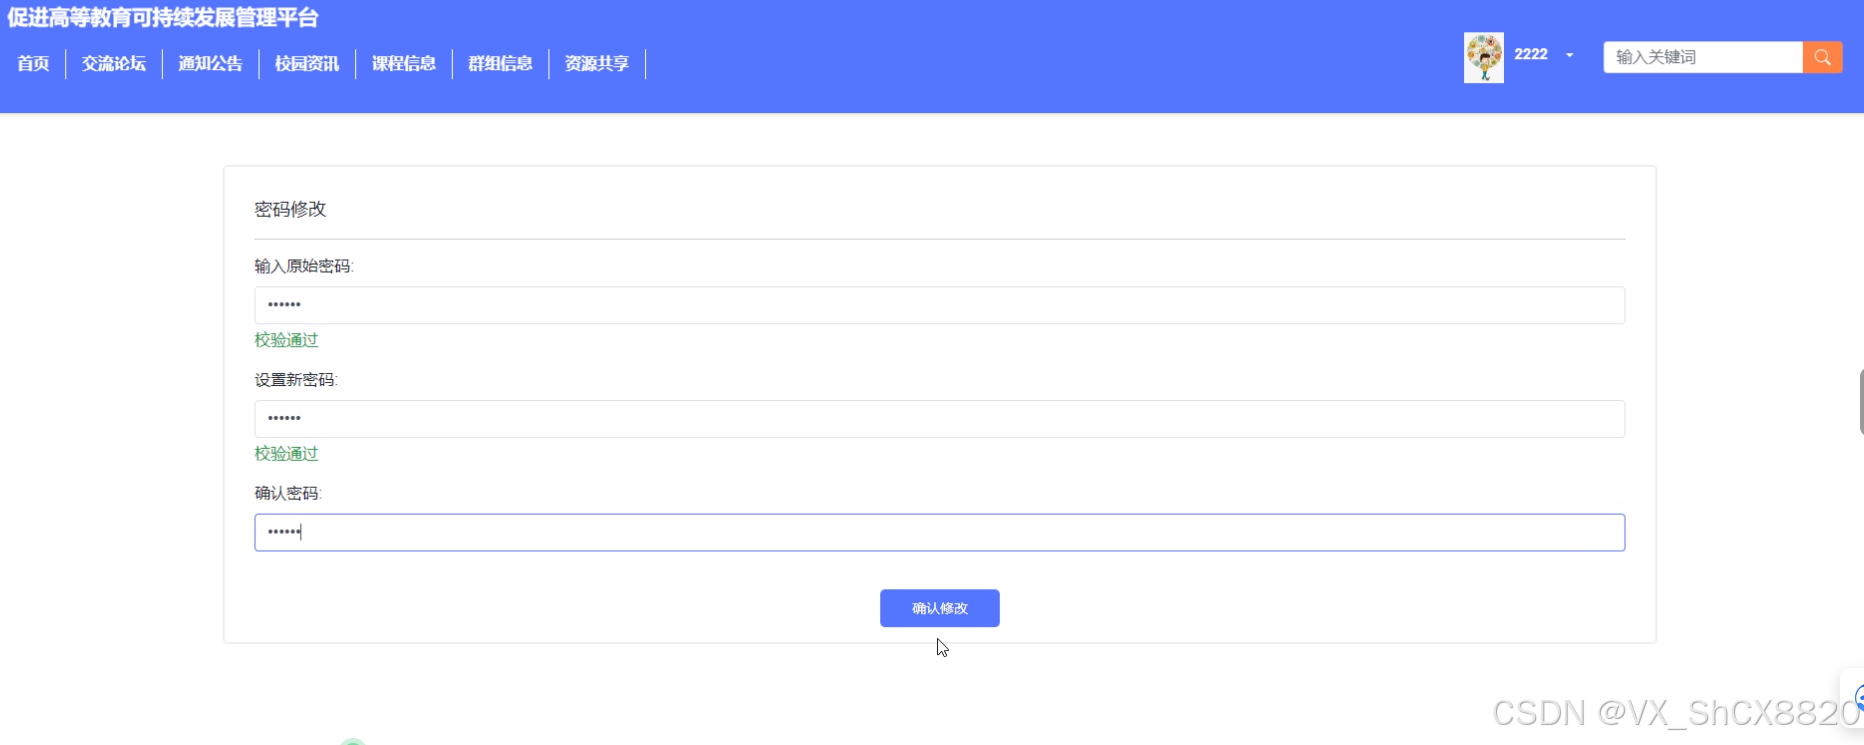Click the gray scrollbar handle on right edge
Screen dimensions: 1864x745
tap(1860, 401)
